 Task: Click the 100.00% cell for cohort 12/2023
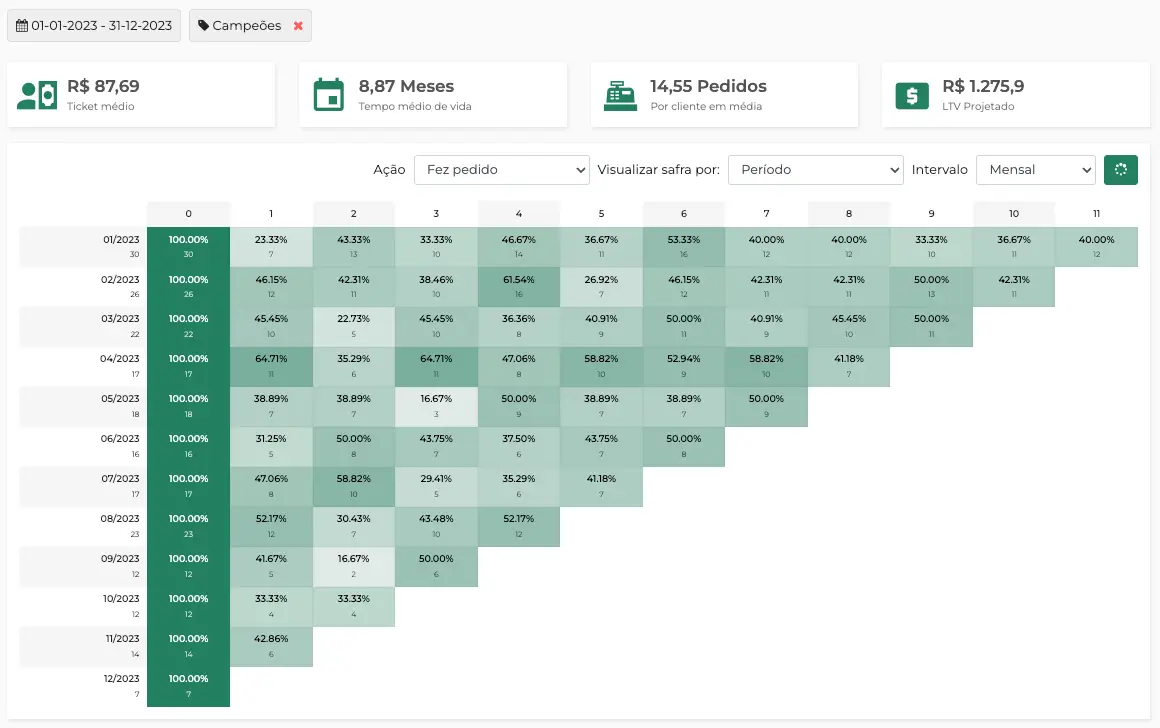[188, 686]
